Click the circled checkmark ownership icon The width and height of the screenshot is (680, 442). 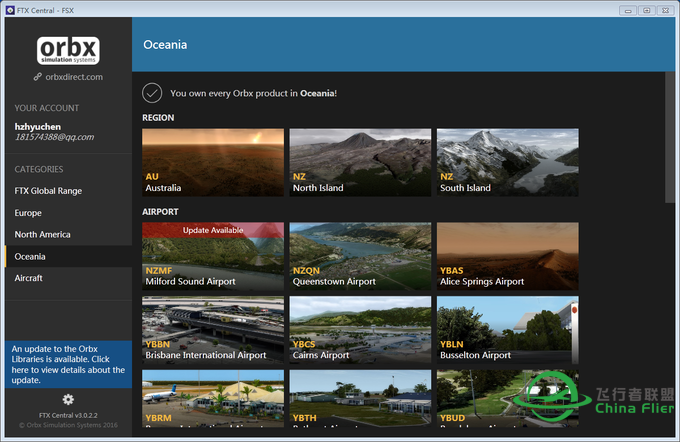point(152,93)
